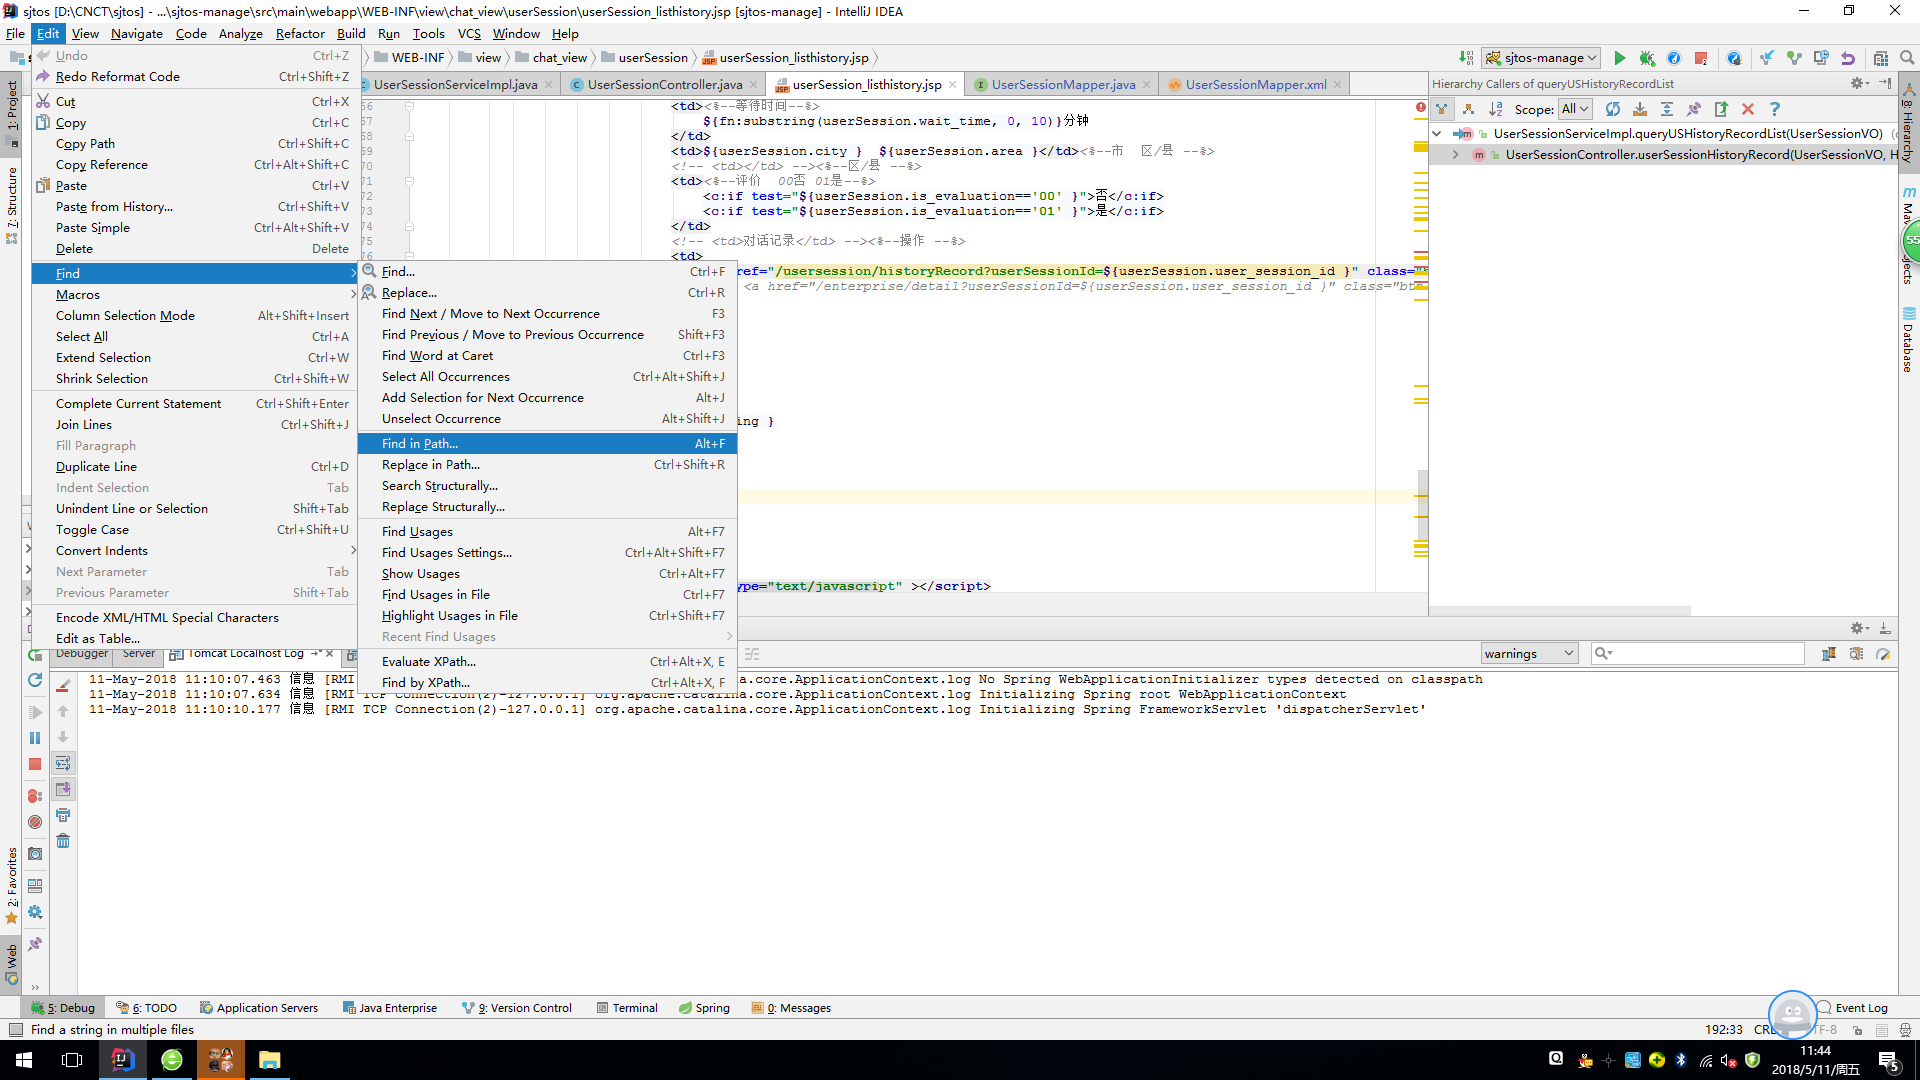
Task: Toggle Scroll to End in log console
Action: tap(63, 790)
